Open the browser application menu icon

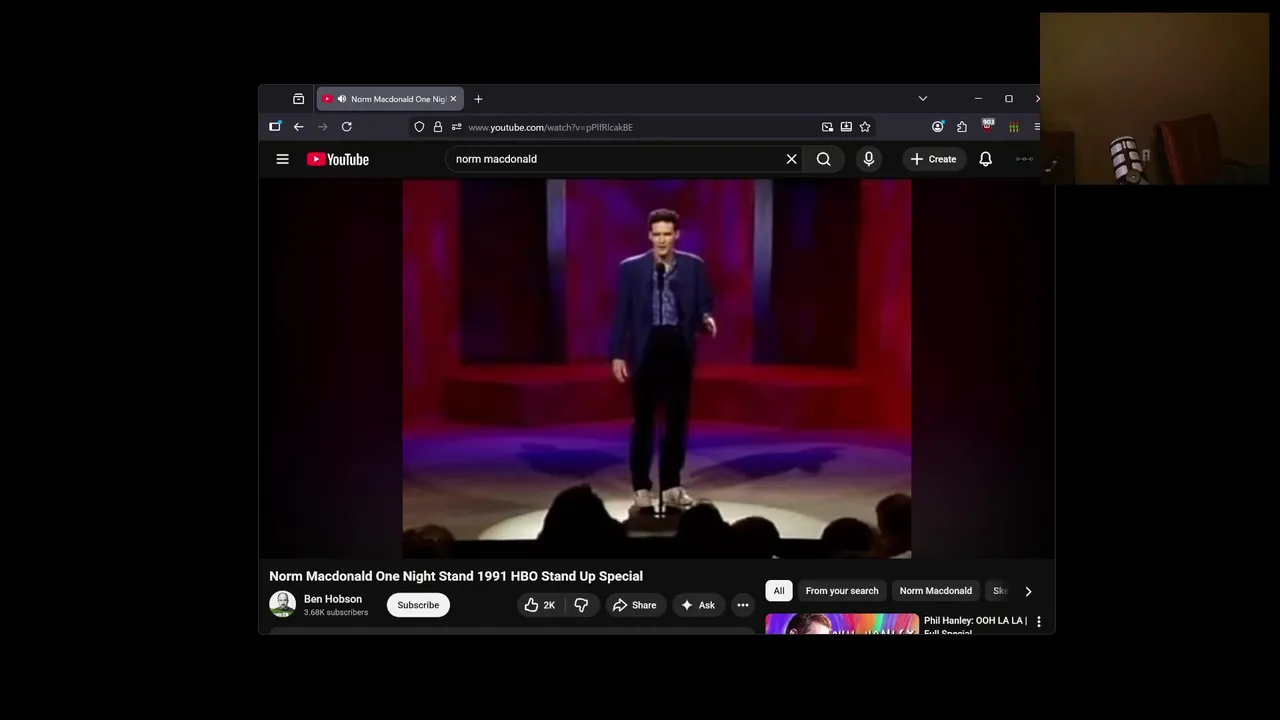[x=1038, y=127]
